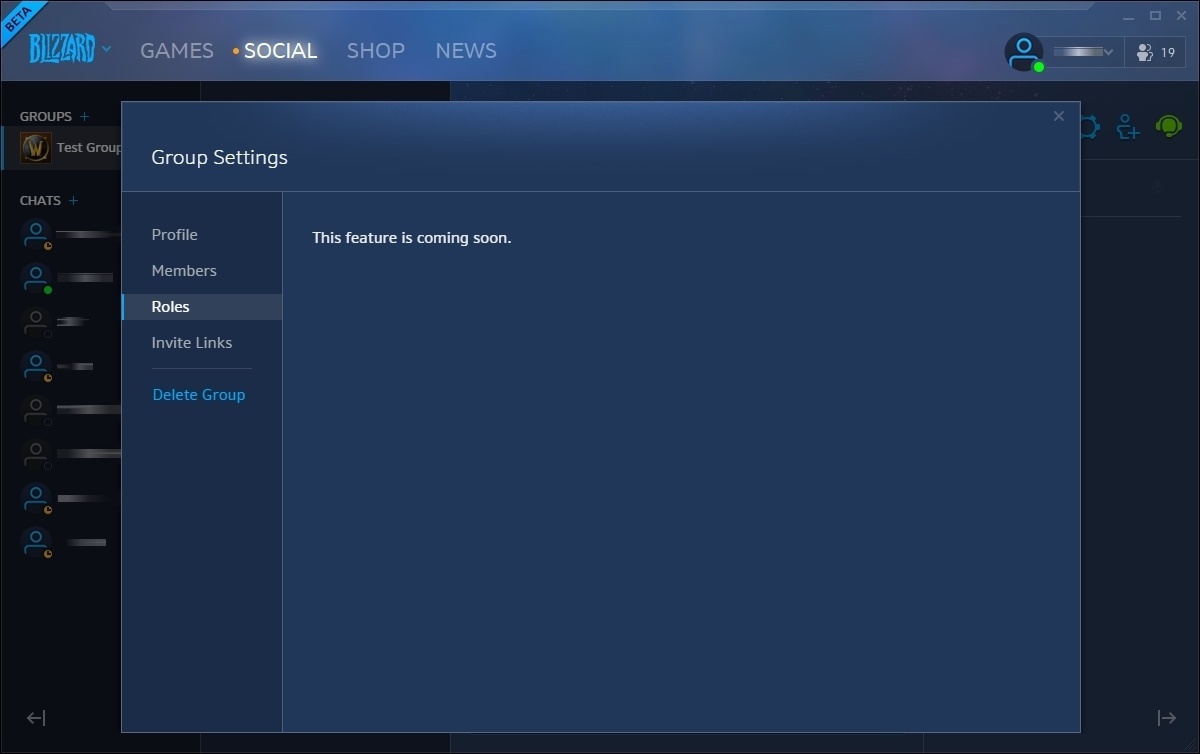Close the Group Settings dialog
This screenshot has width=1200, height=754.
(x=1058, y=117)
